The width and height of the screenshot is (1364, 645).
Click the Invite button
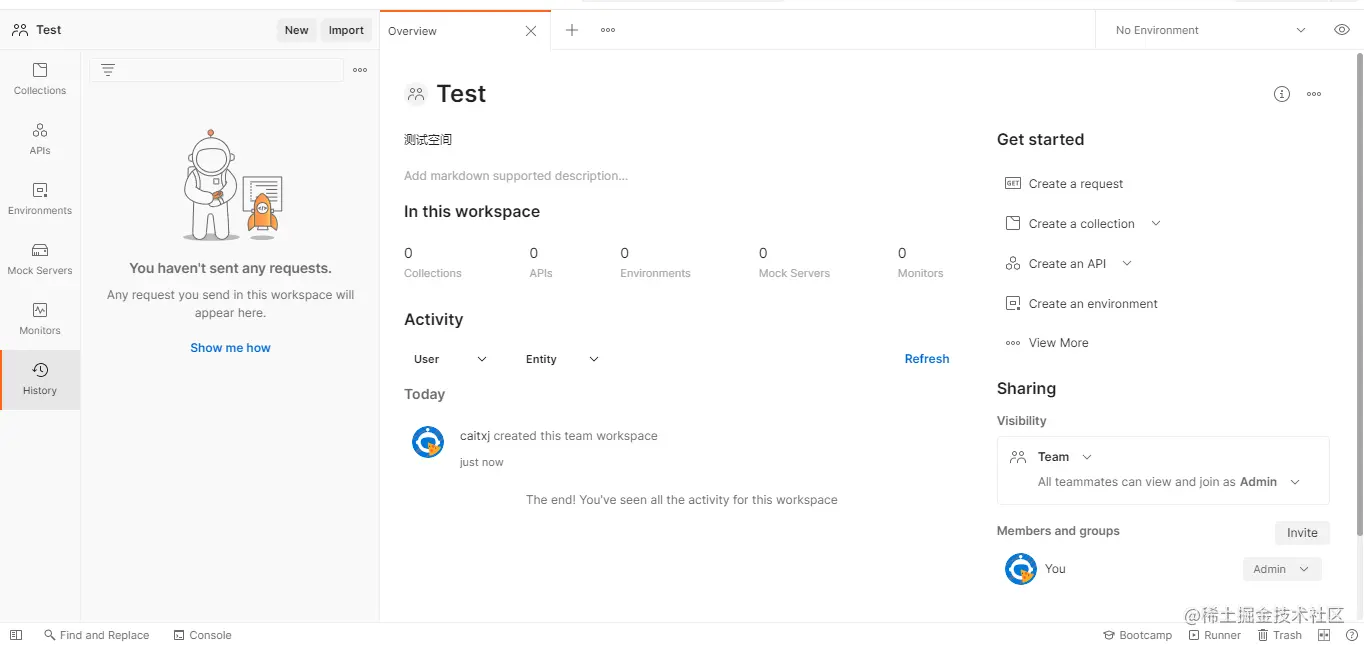coord(1302,533)
